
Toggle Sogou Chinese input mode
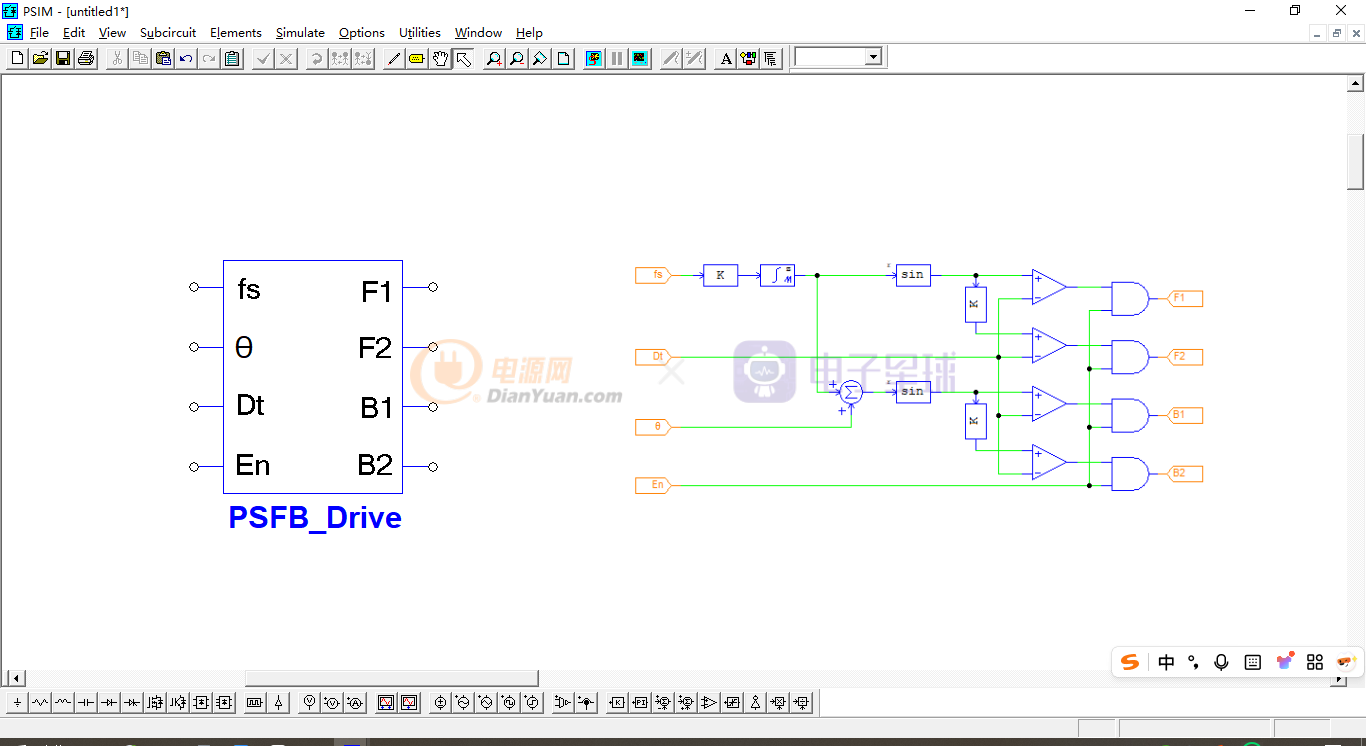1166,662
